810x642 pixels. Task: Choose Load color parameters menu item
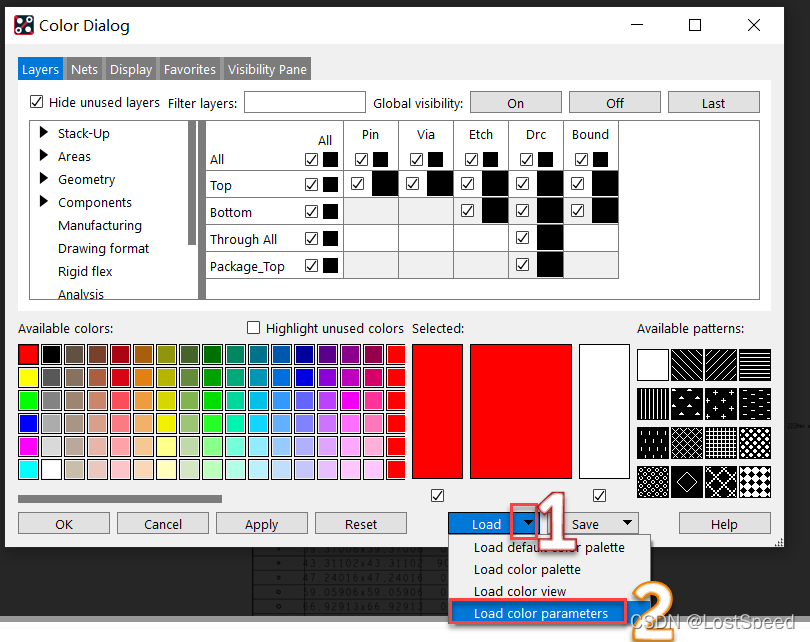540,613
